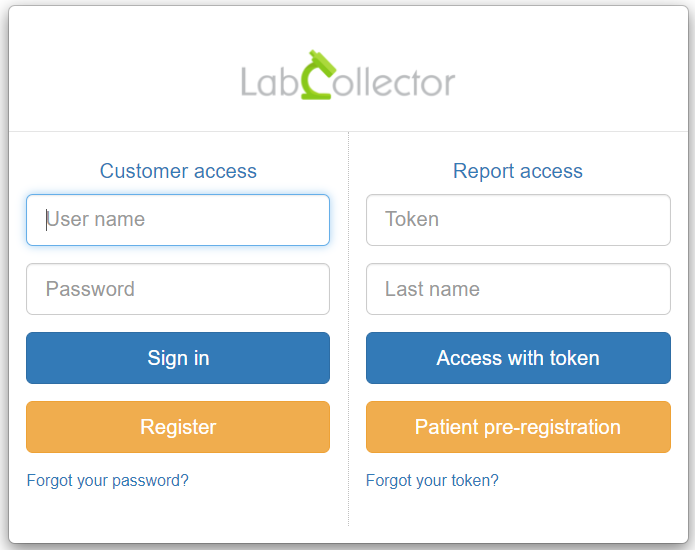Click into the Password field

pyautogui.click(x=178, y=289)
